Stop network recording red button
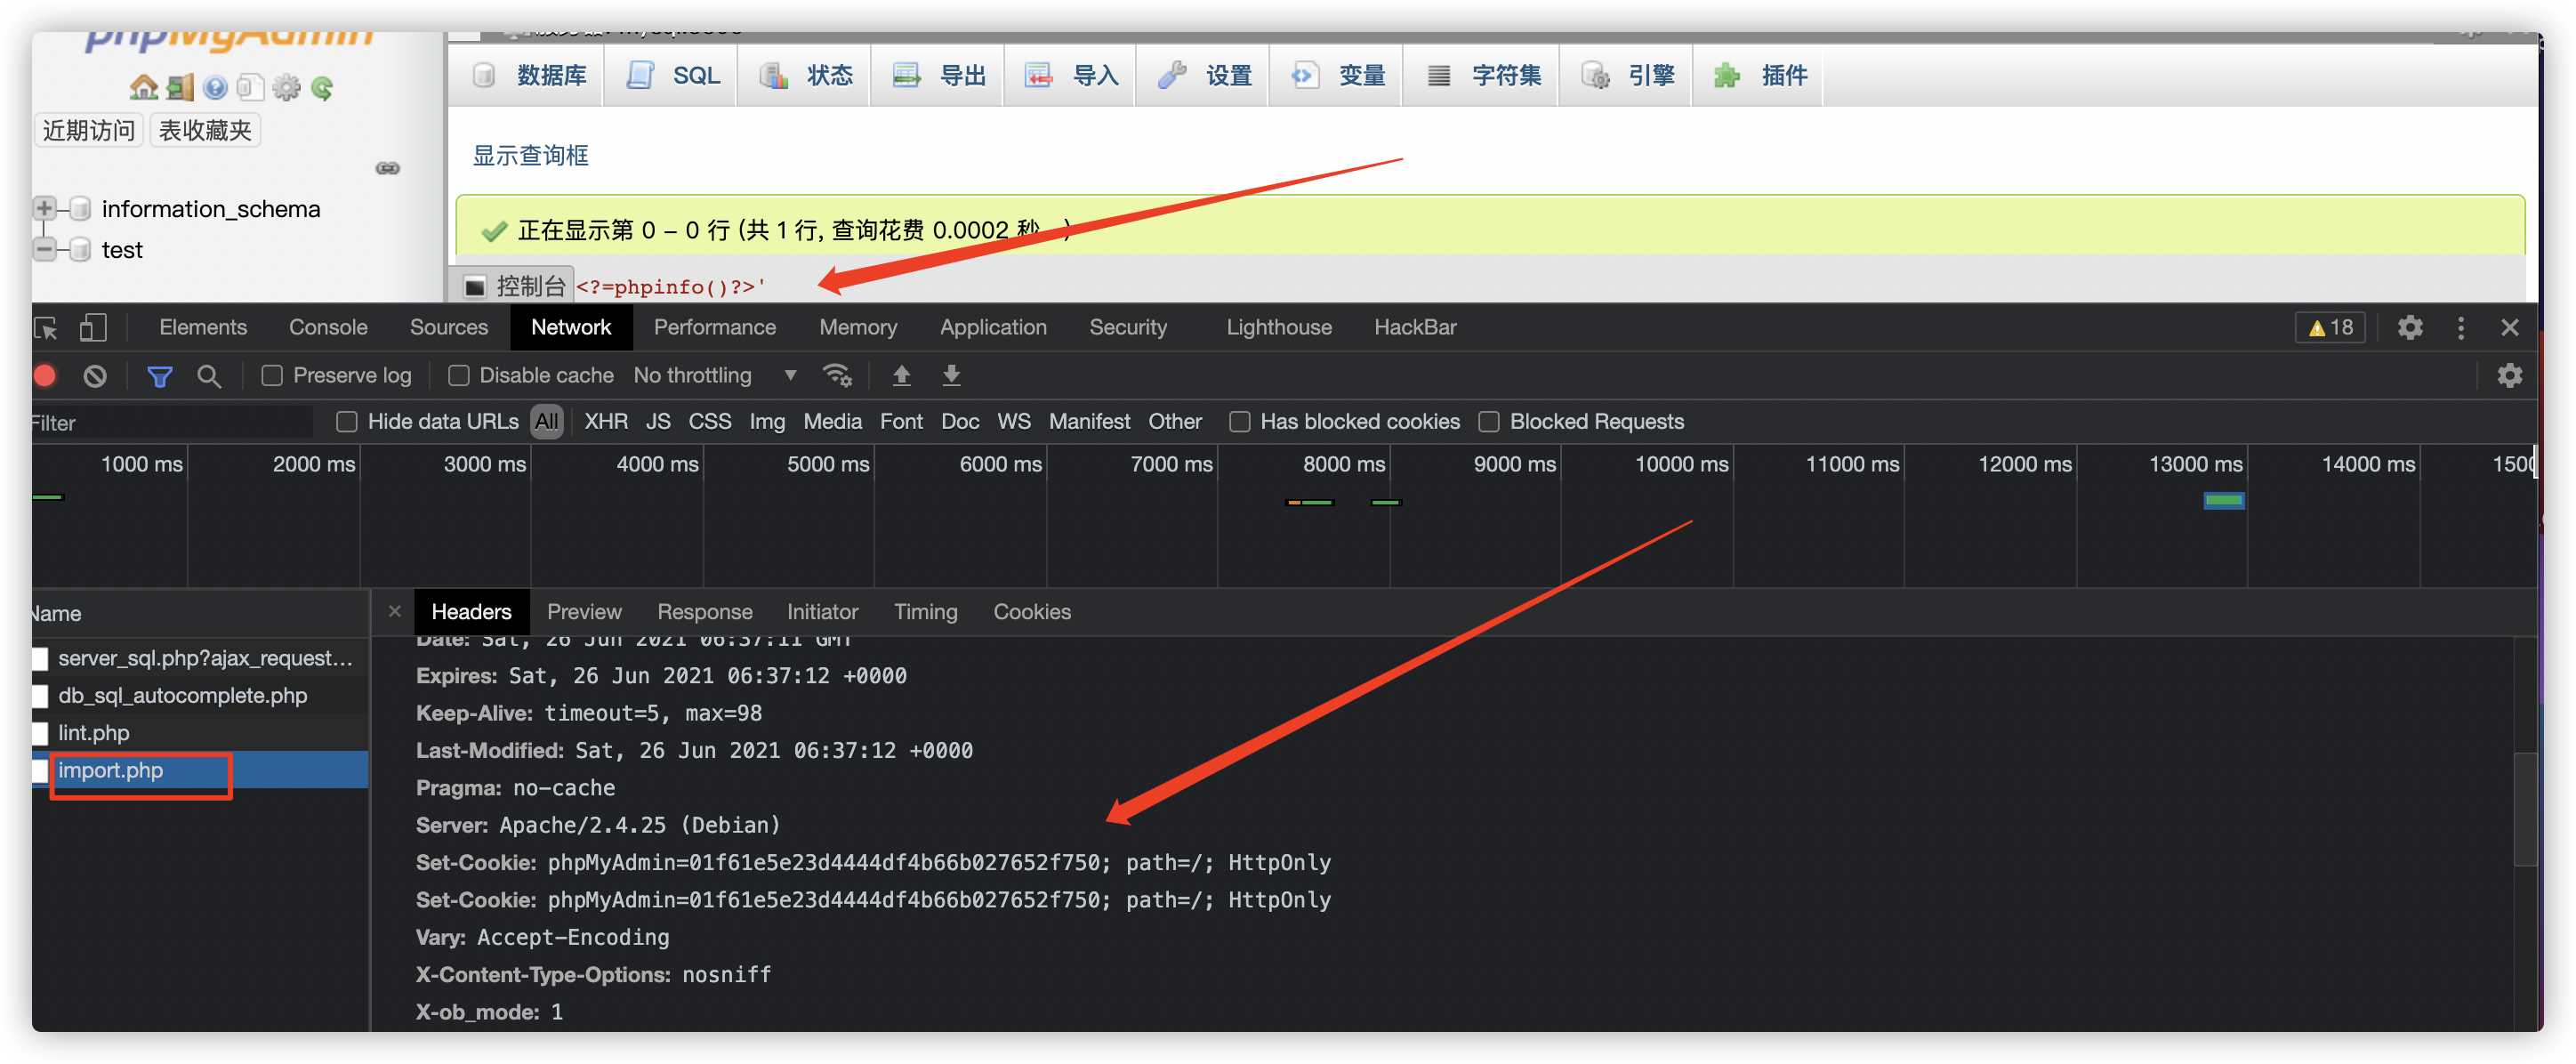The width and height of the screenshot is (2576, 1064). (x=45, y=376)
